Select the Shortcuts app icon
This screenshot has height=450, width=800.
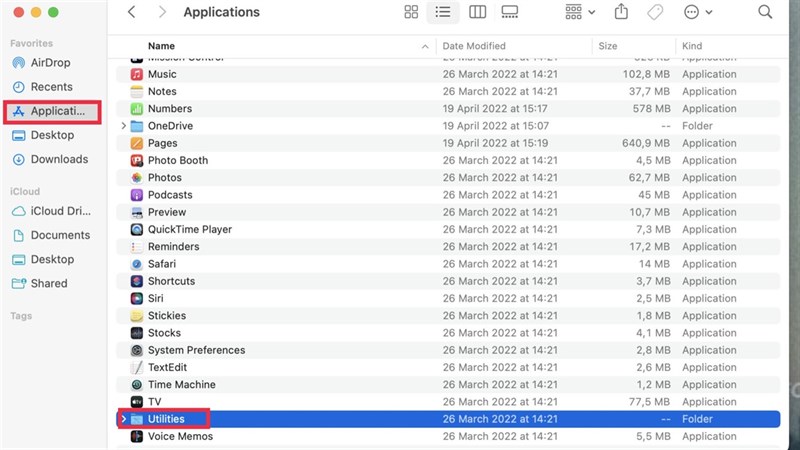[x=137, y=281]
